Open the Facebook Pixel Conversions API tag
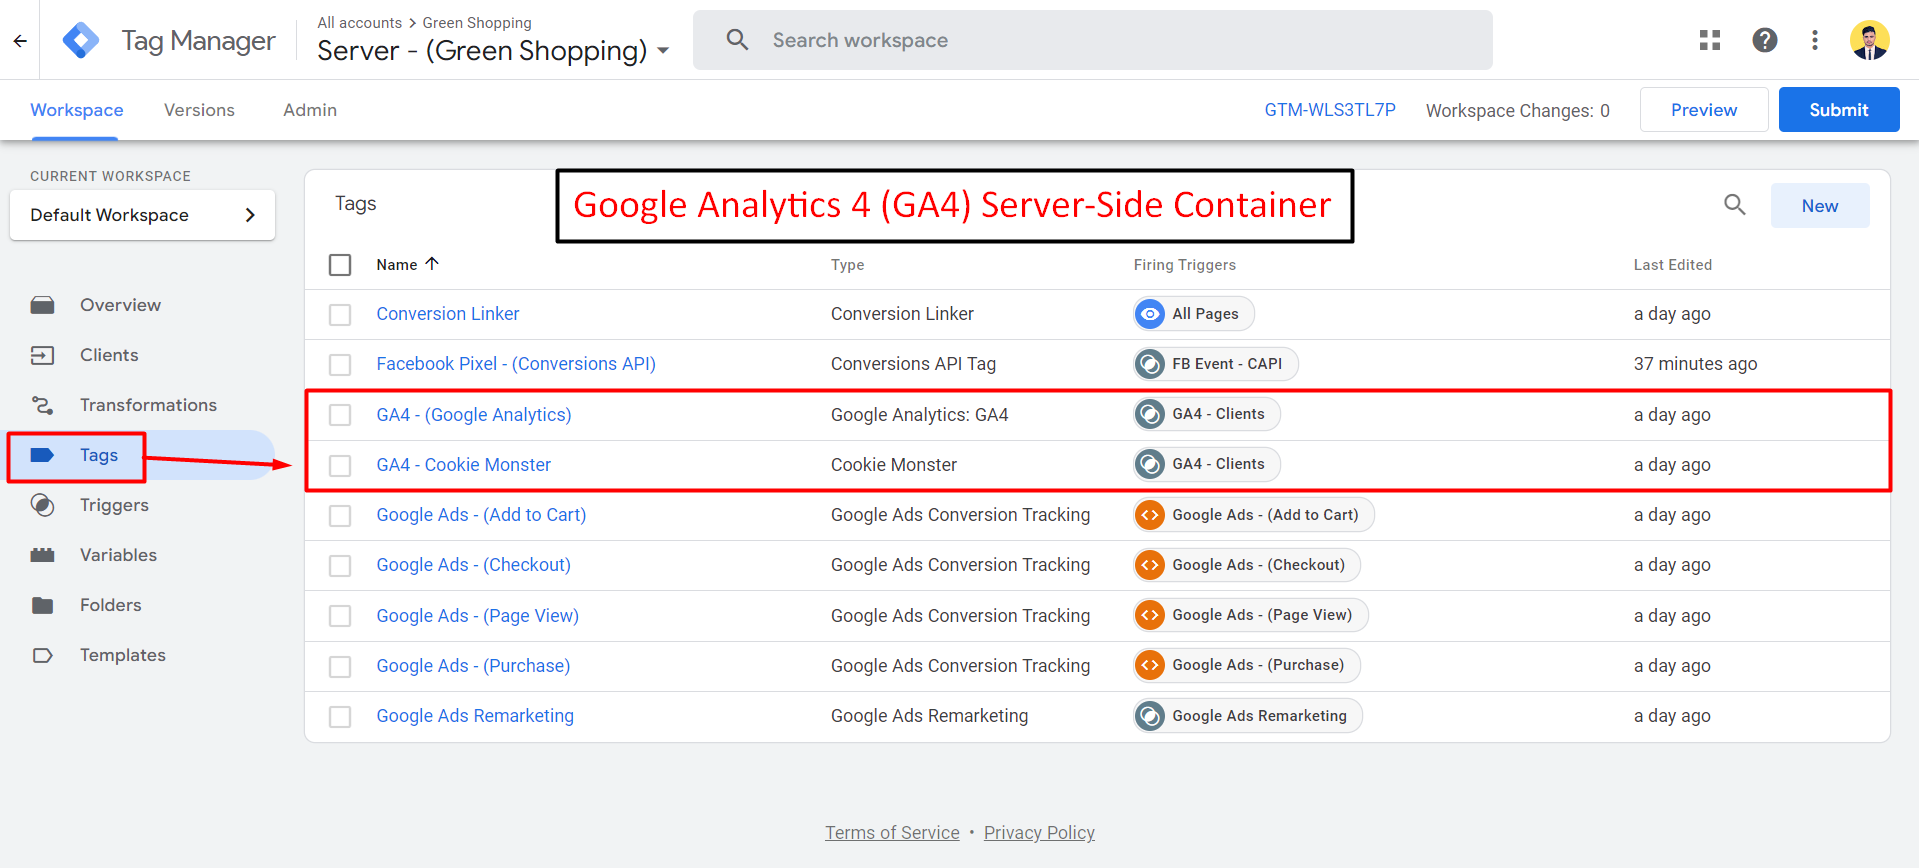 click(516, 364)
